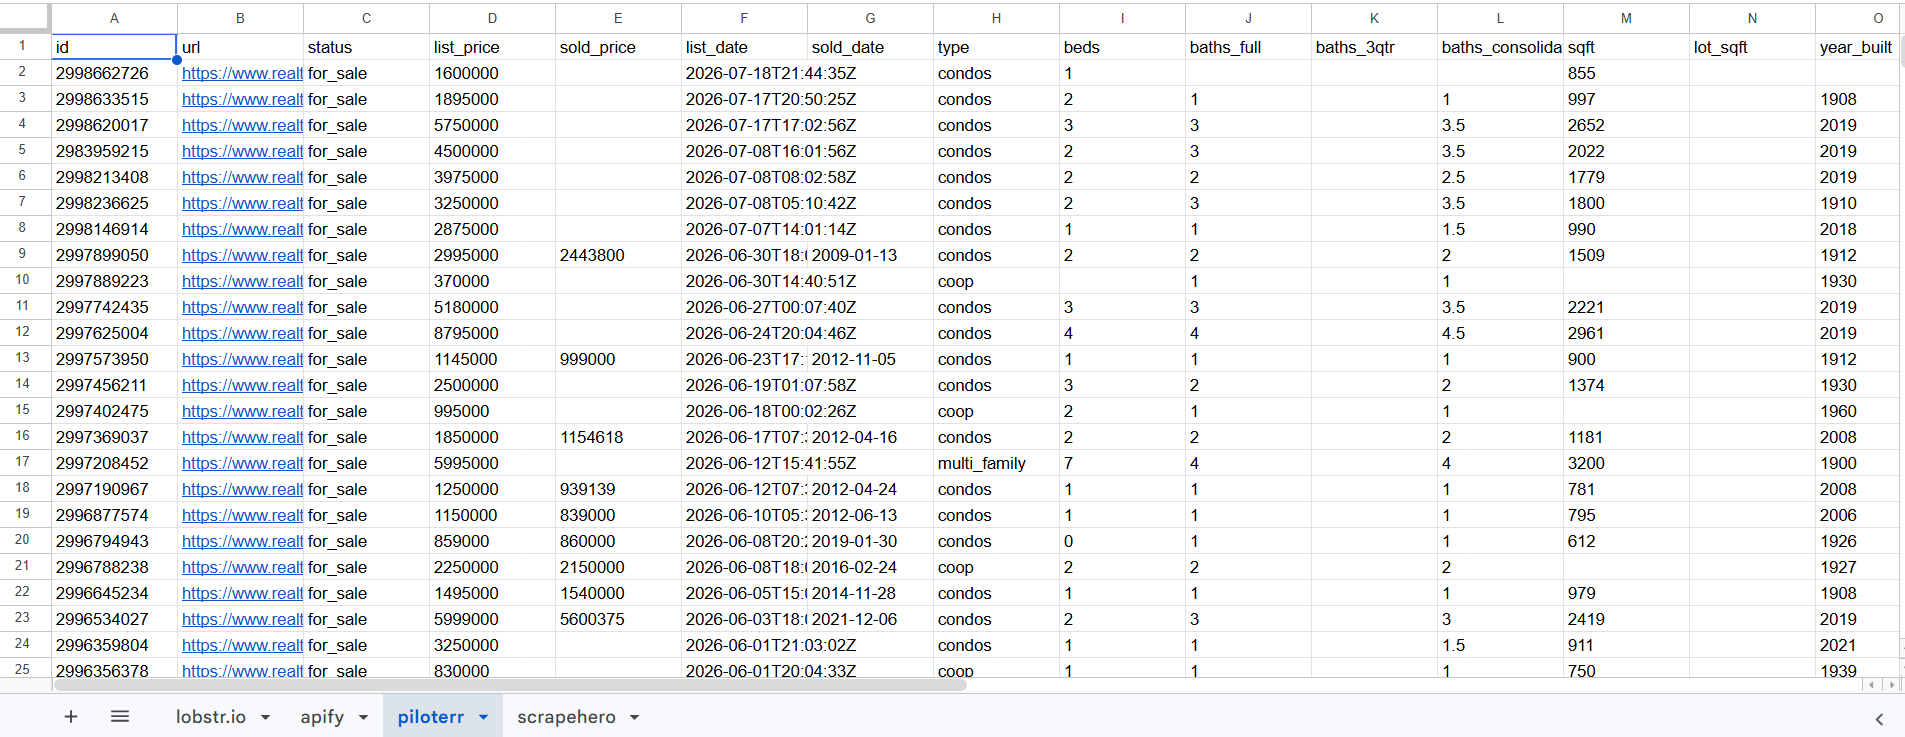Screen dimensions: 1905x737
Task: Select cell with id 2997402475
Action: tap(114, 411)
